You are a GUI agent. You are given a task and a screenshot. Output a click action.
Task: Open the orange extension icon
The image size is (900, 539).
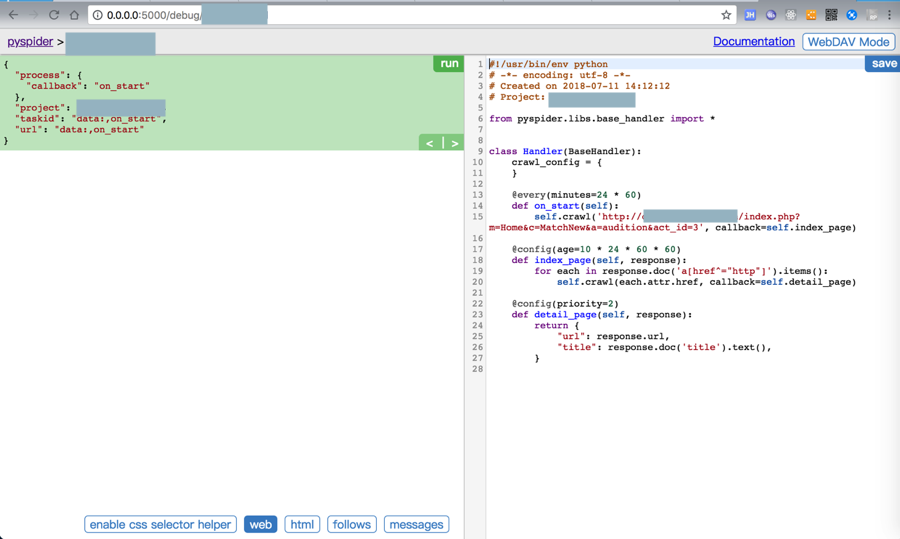tap(811, 15)
